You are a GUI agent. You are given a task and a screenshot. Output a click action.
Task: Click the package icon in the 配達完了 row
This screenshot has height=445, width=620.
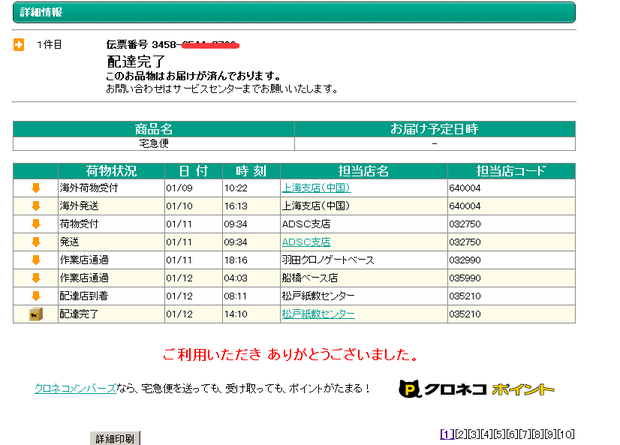[x=35, y=314]
